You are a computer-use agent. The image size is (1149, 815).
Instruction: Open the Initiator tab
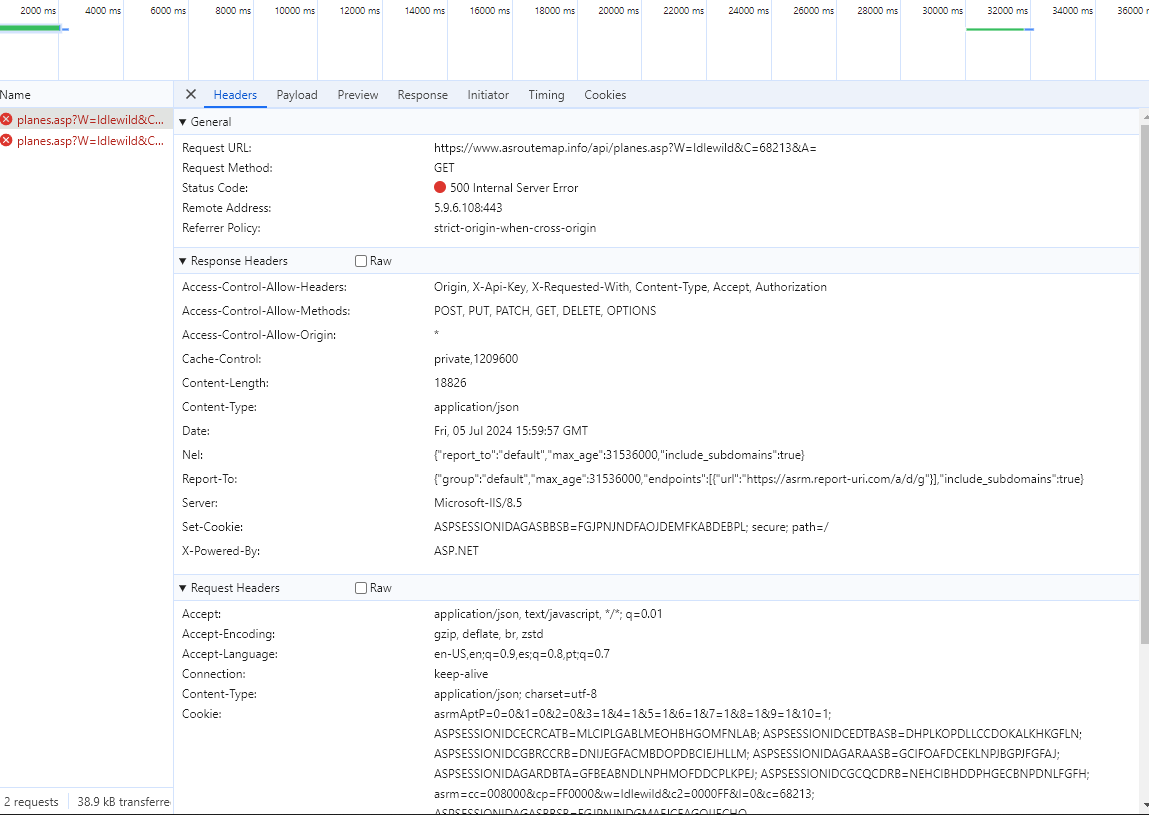click(488, 95)
